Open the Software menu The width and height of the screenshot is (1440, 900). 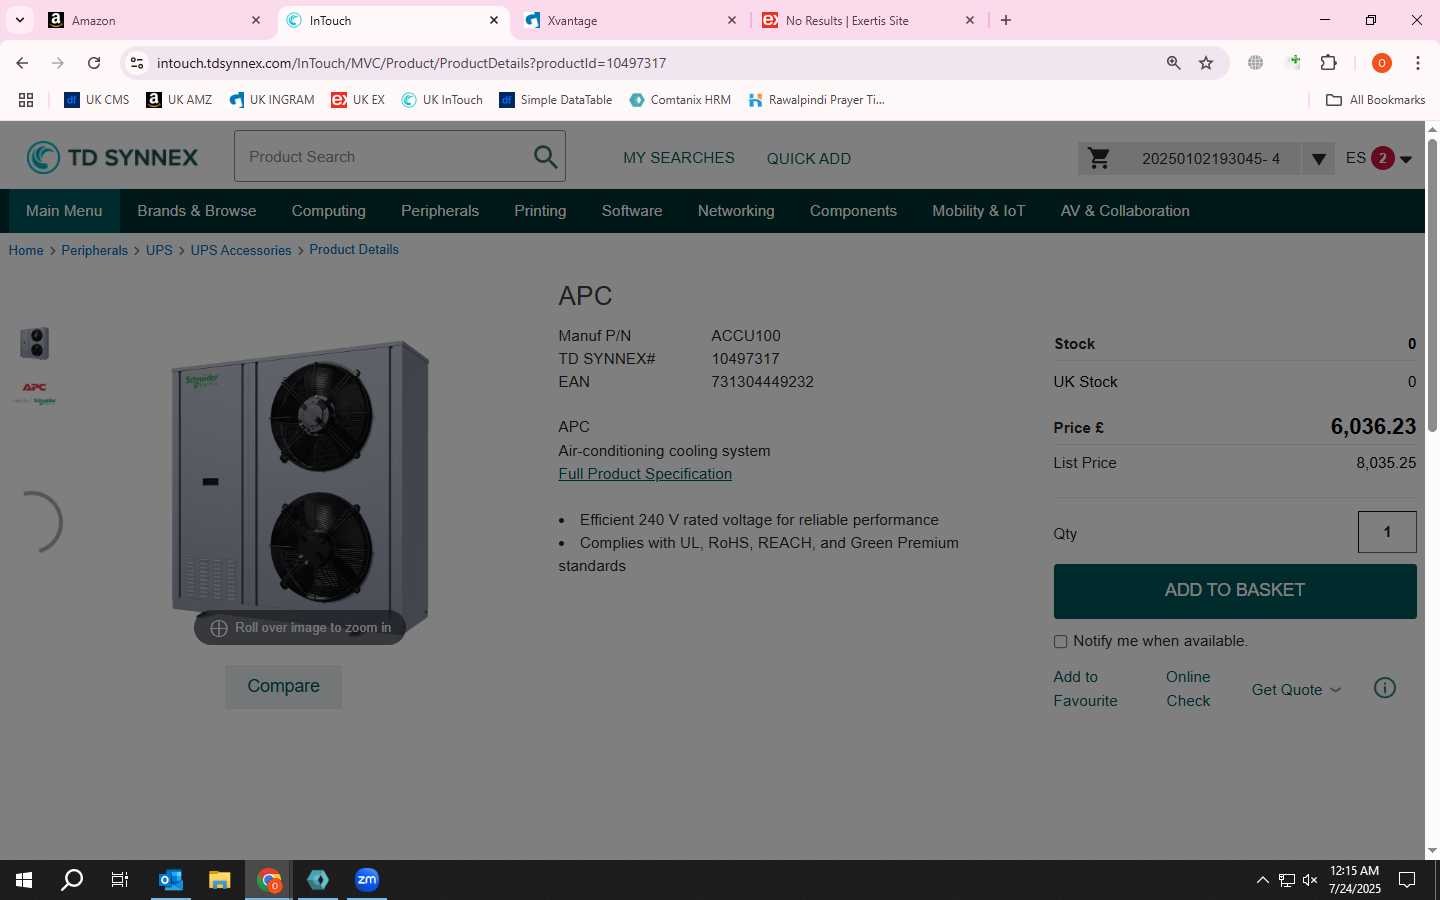(632, 211)
